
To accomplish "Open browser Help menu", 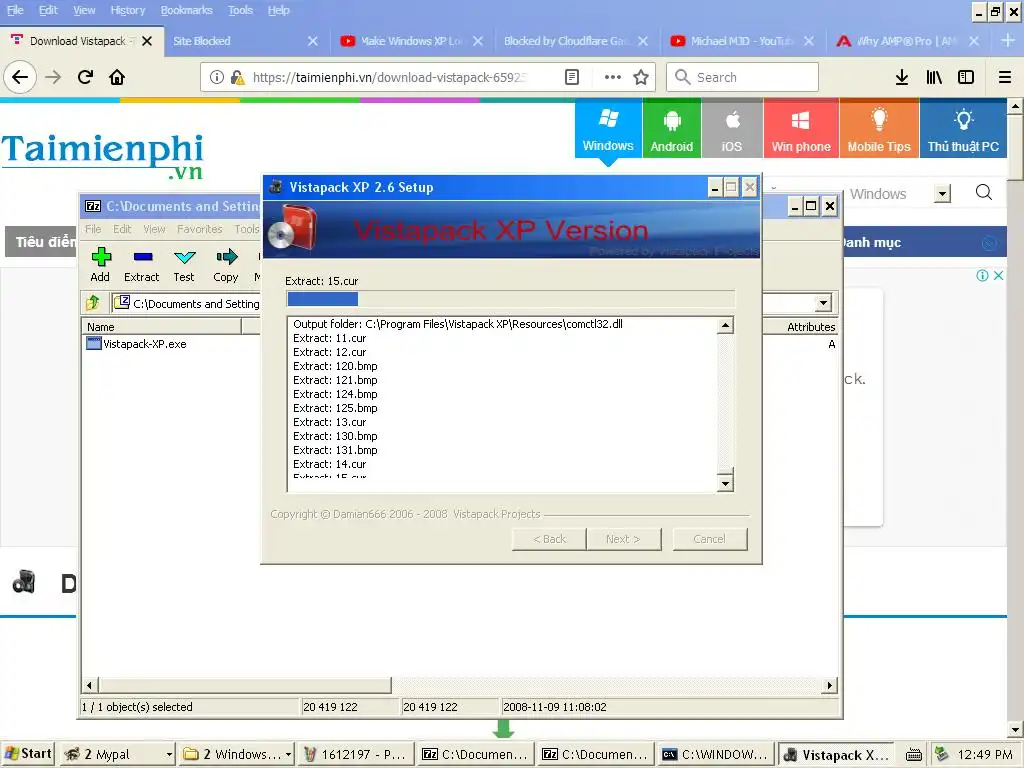I will coord(279,10).
